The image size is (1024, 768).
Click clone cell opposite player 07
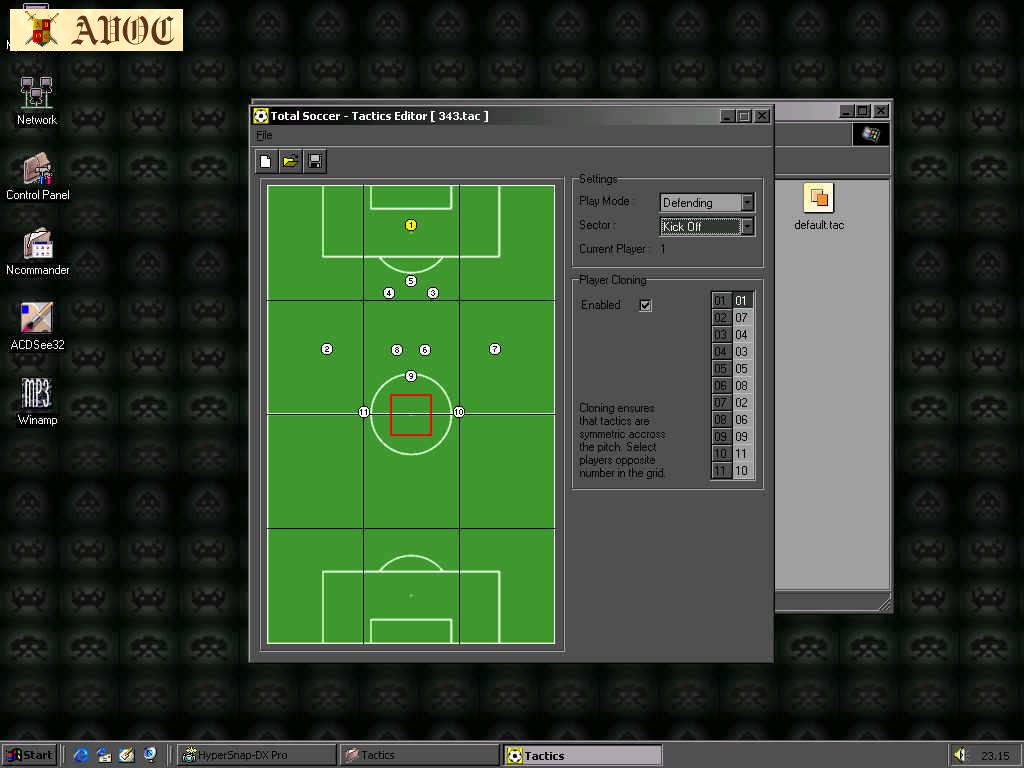[743, 402]
